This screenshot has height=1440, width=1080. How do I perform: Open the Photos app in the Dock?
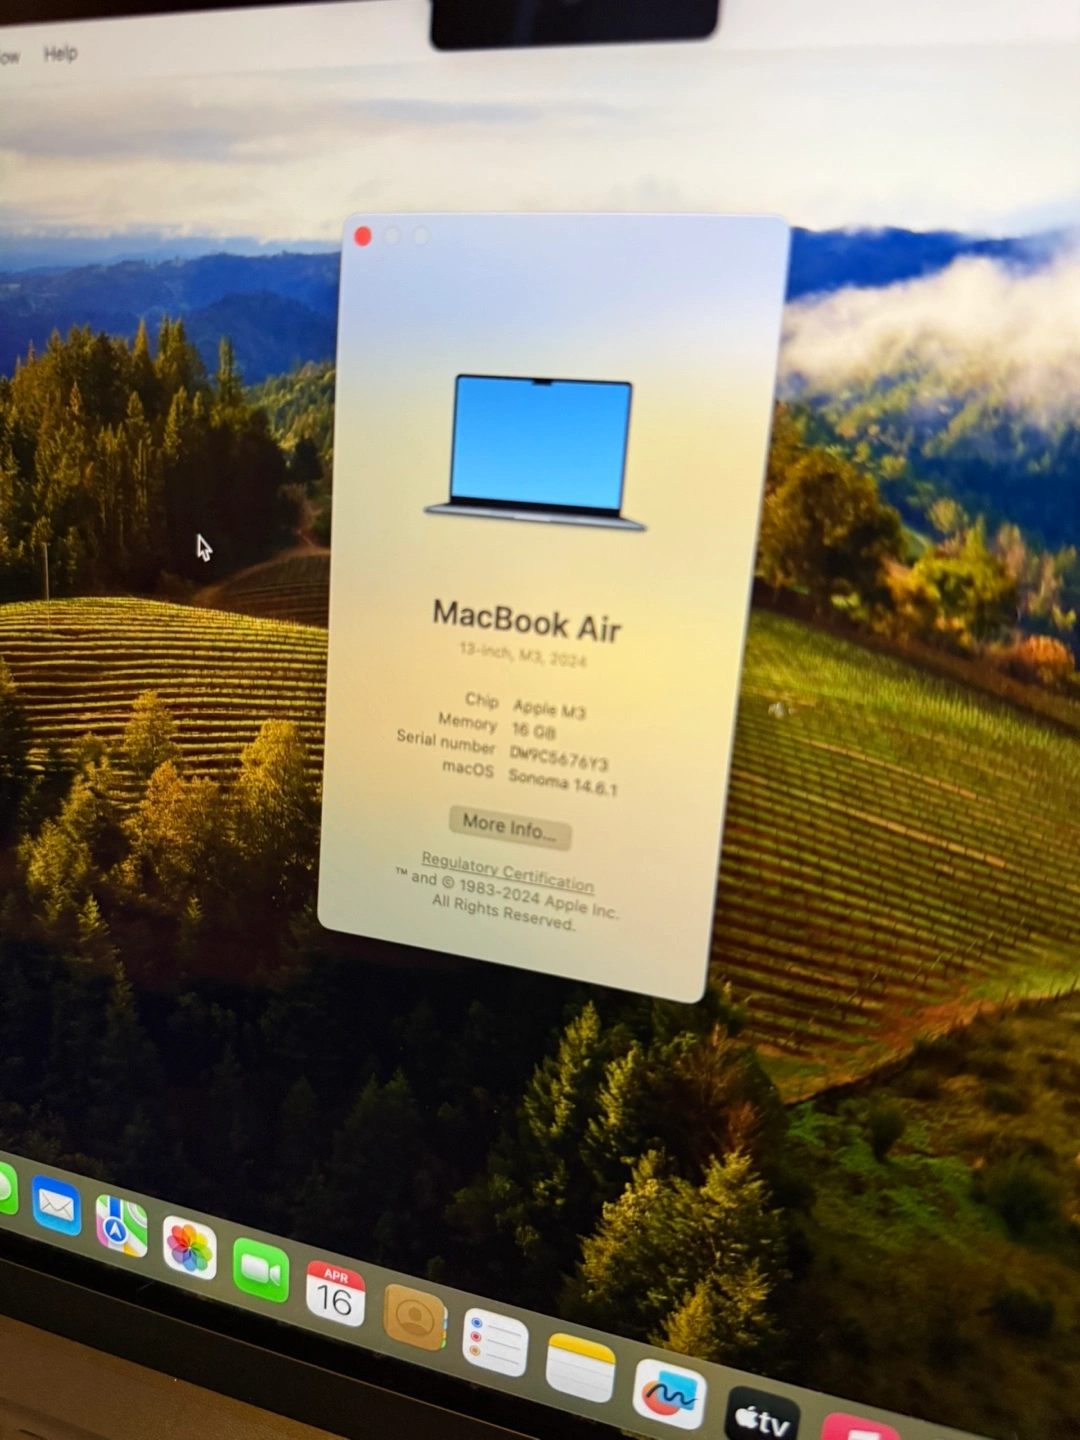coord(189,1248)
